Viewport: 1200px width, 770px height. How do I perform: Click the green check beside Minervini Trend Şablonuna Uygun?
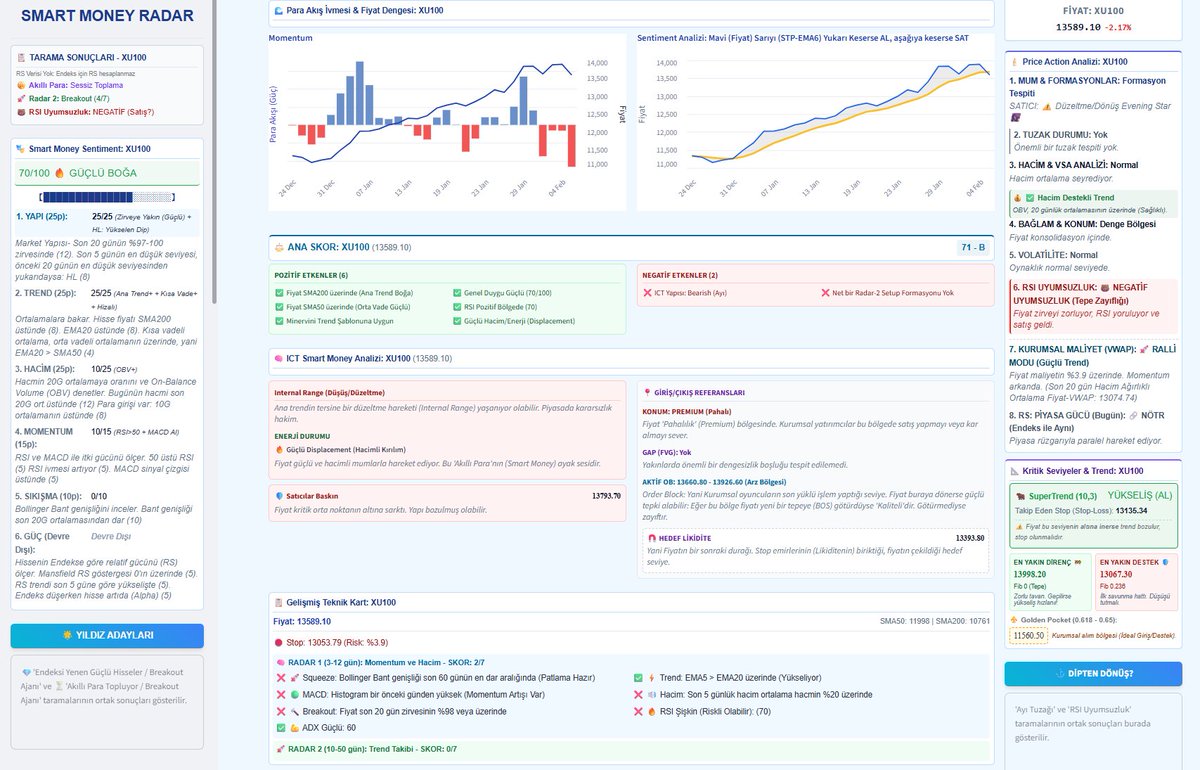point(279,321)
